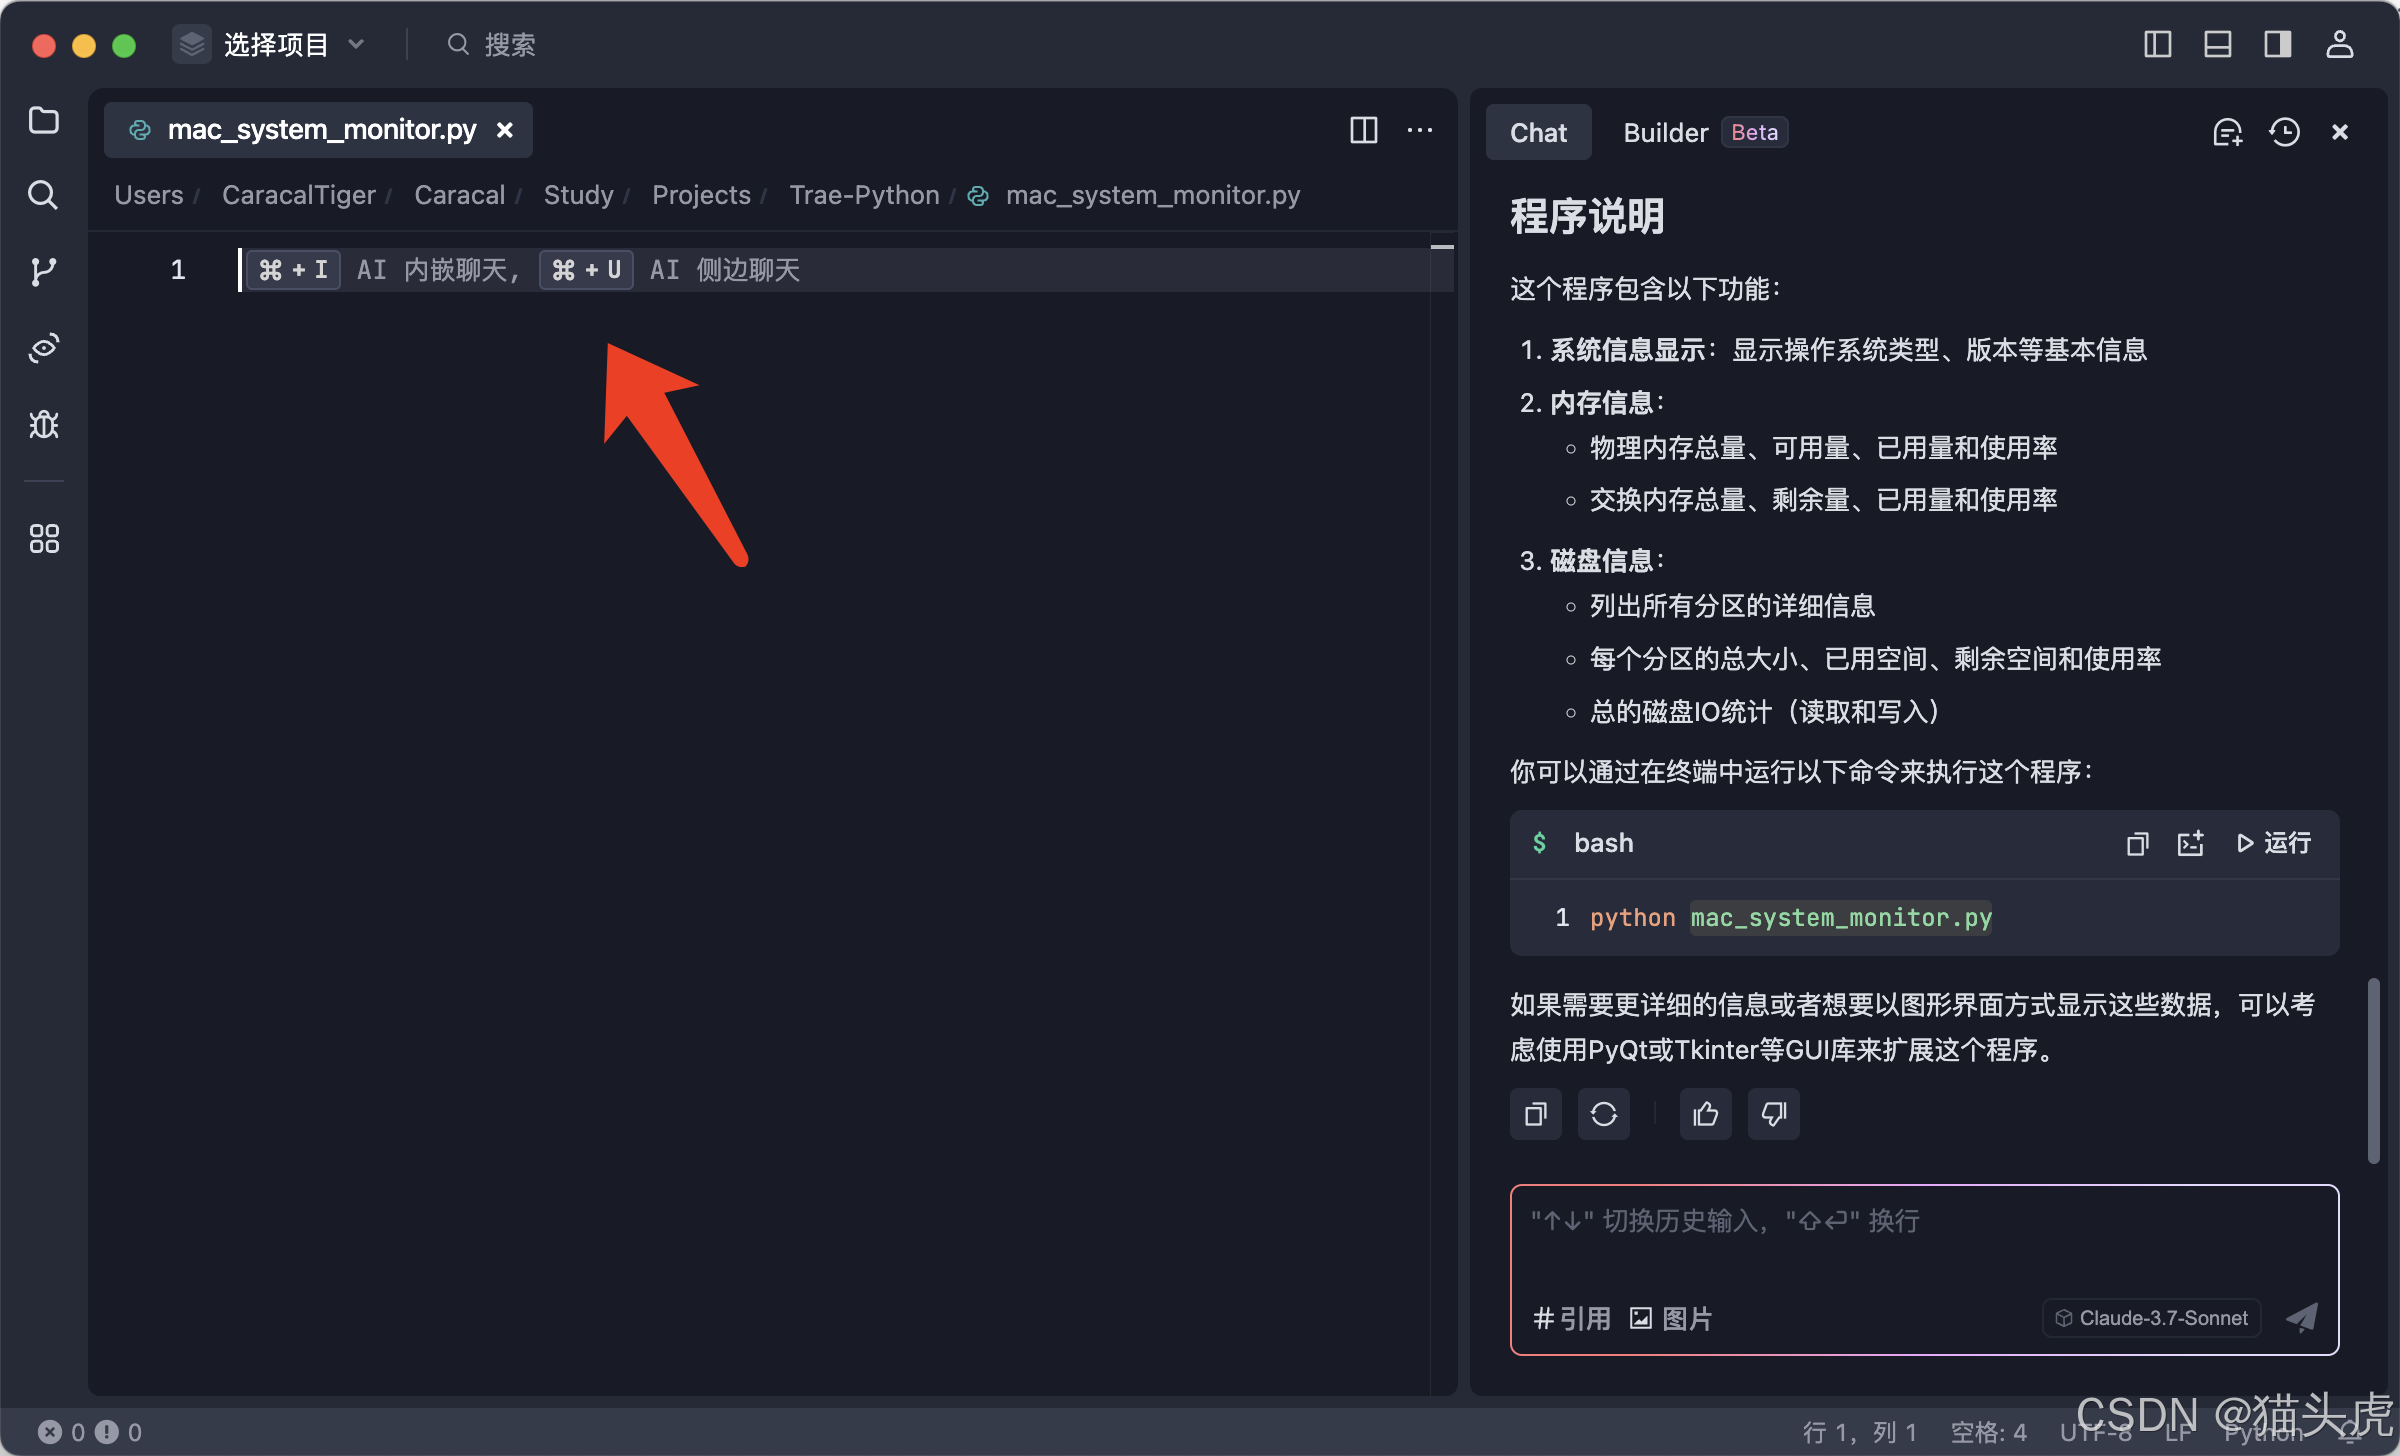
Task: Open the Extensions grid icon in sidebar
Action: pos(44,539)
